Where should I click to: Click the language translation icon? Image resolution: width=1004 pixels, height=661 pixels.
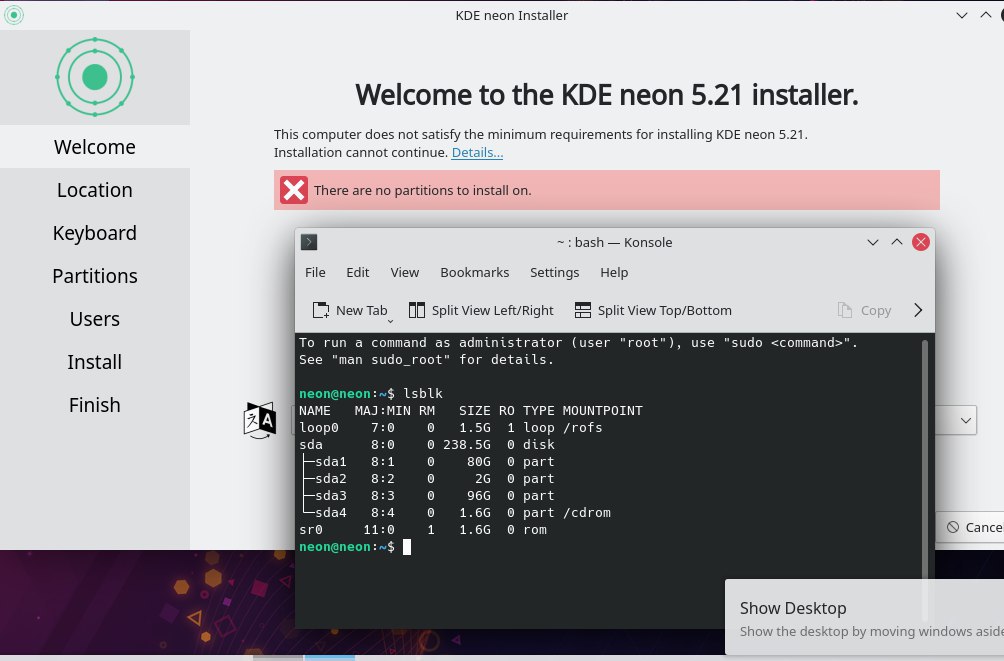260,420
